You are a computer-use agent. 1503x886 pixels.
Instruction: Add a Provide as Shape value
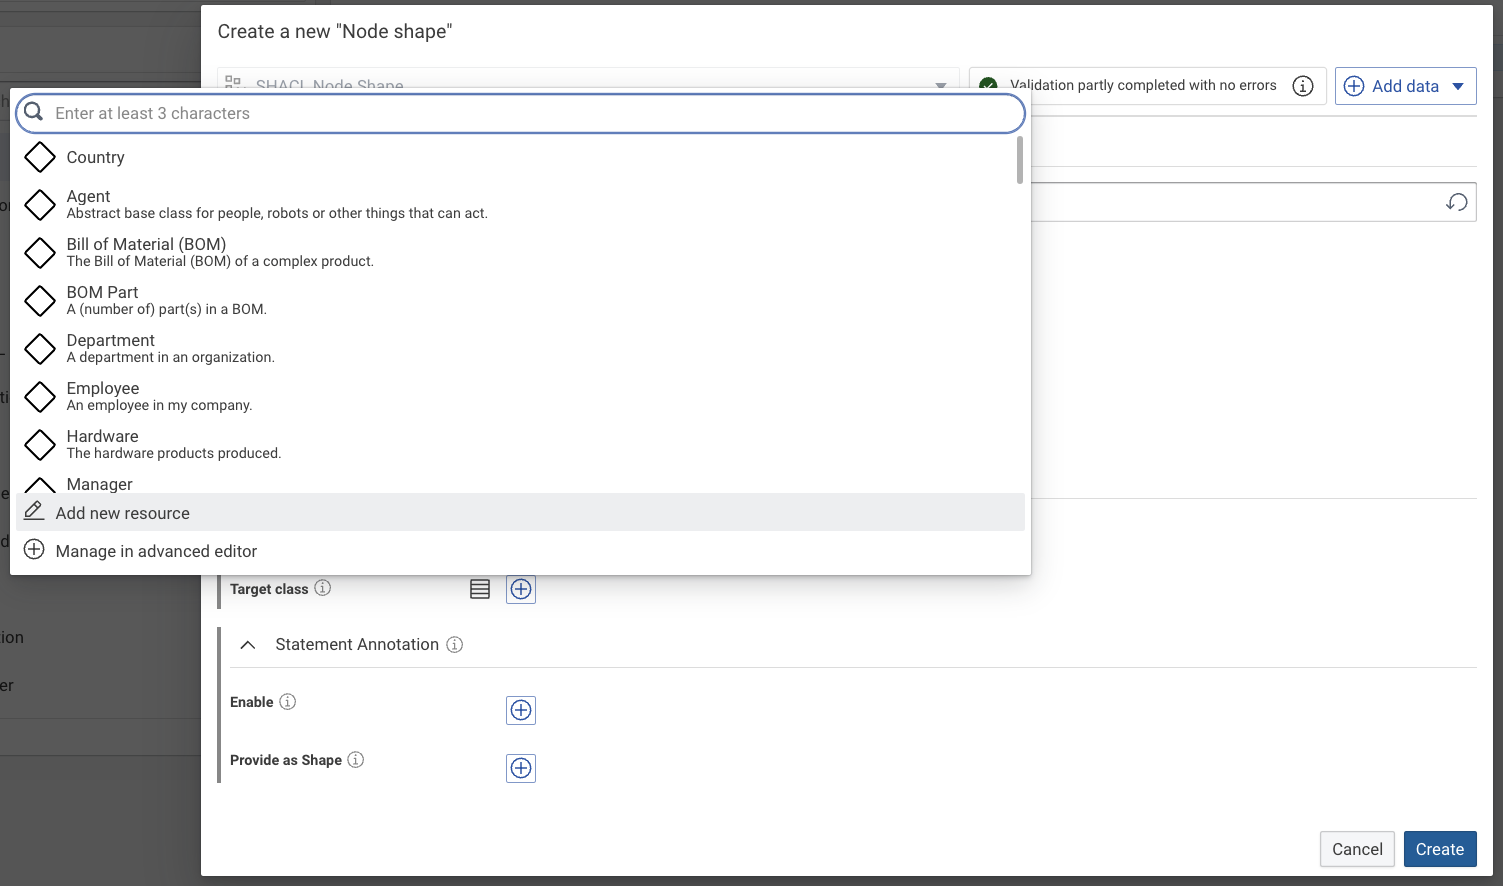(x=521, y=768)
